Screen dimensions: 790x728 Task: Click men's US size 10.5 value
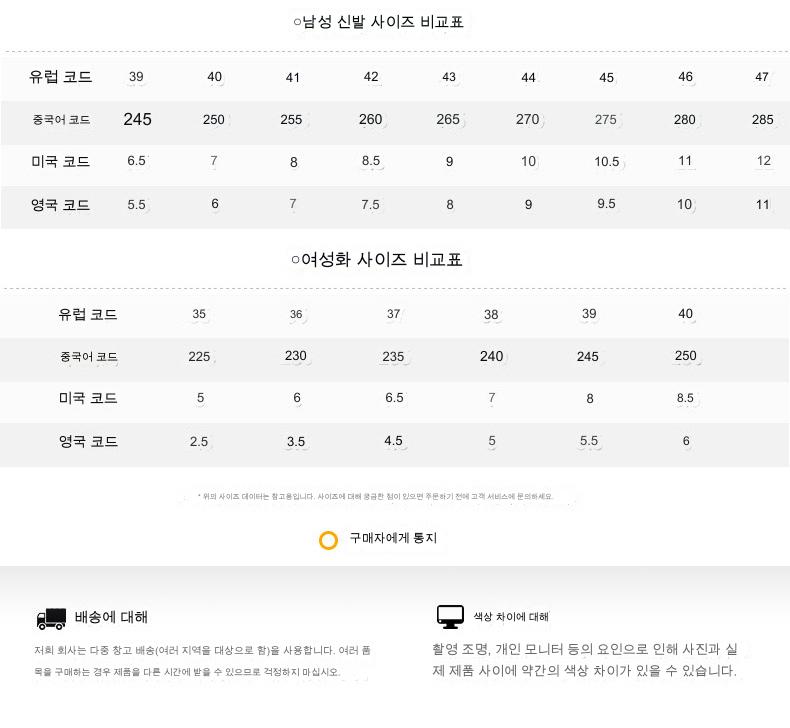[607, 162]
